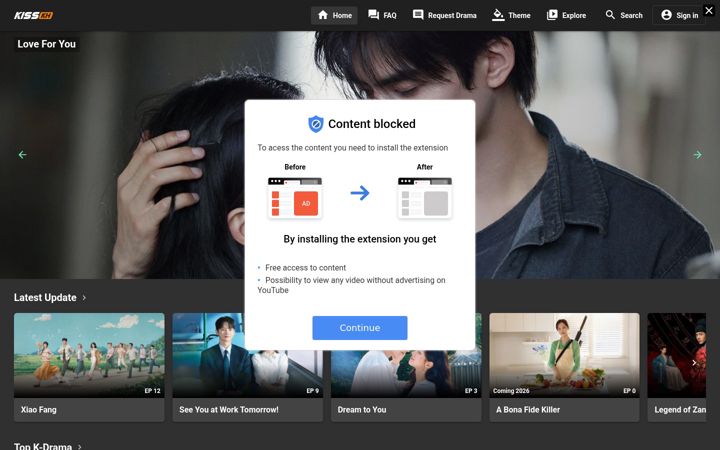The height and width of the screenshot is (450, 720).
Task: Click the Coming 2026 label
Action: click(x=511, y=391)
